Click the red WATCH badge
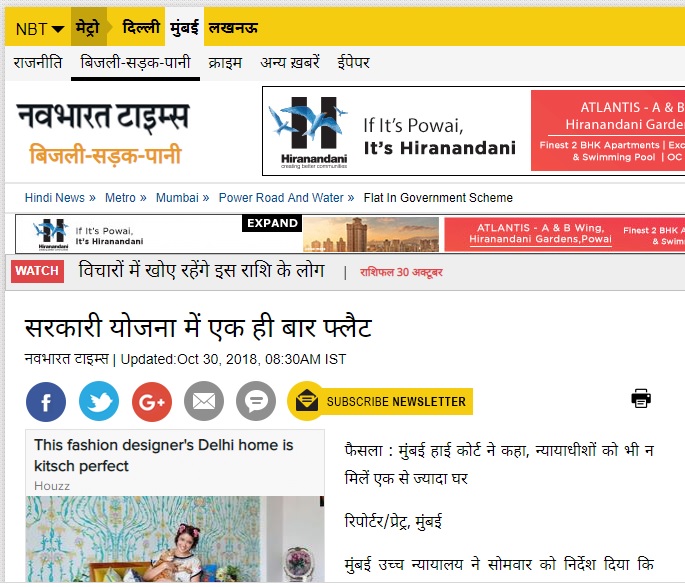 pos(38,271)
